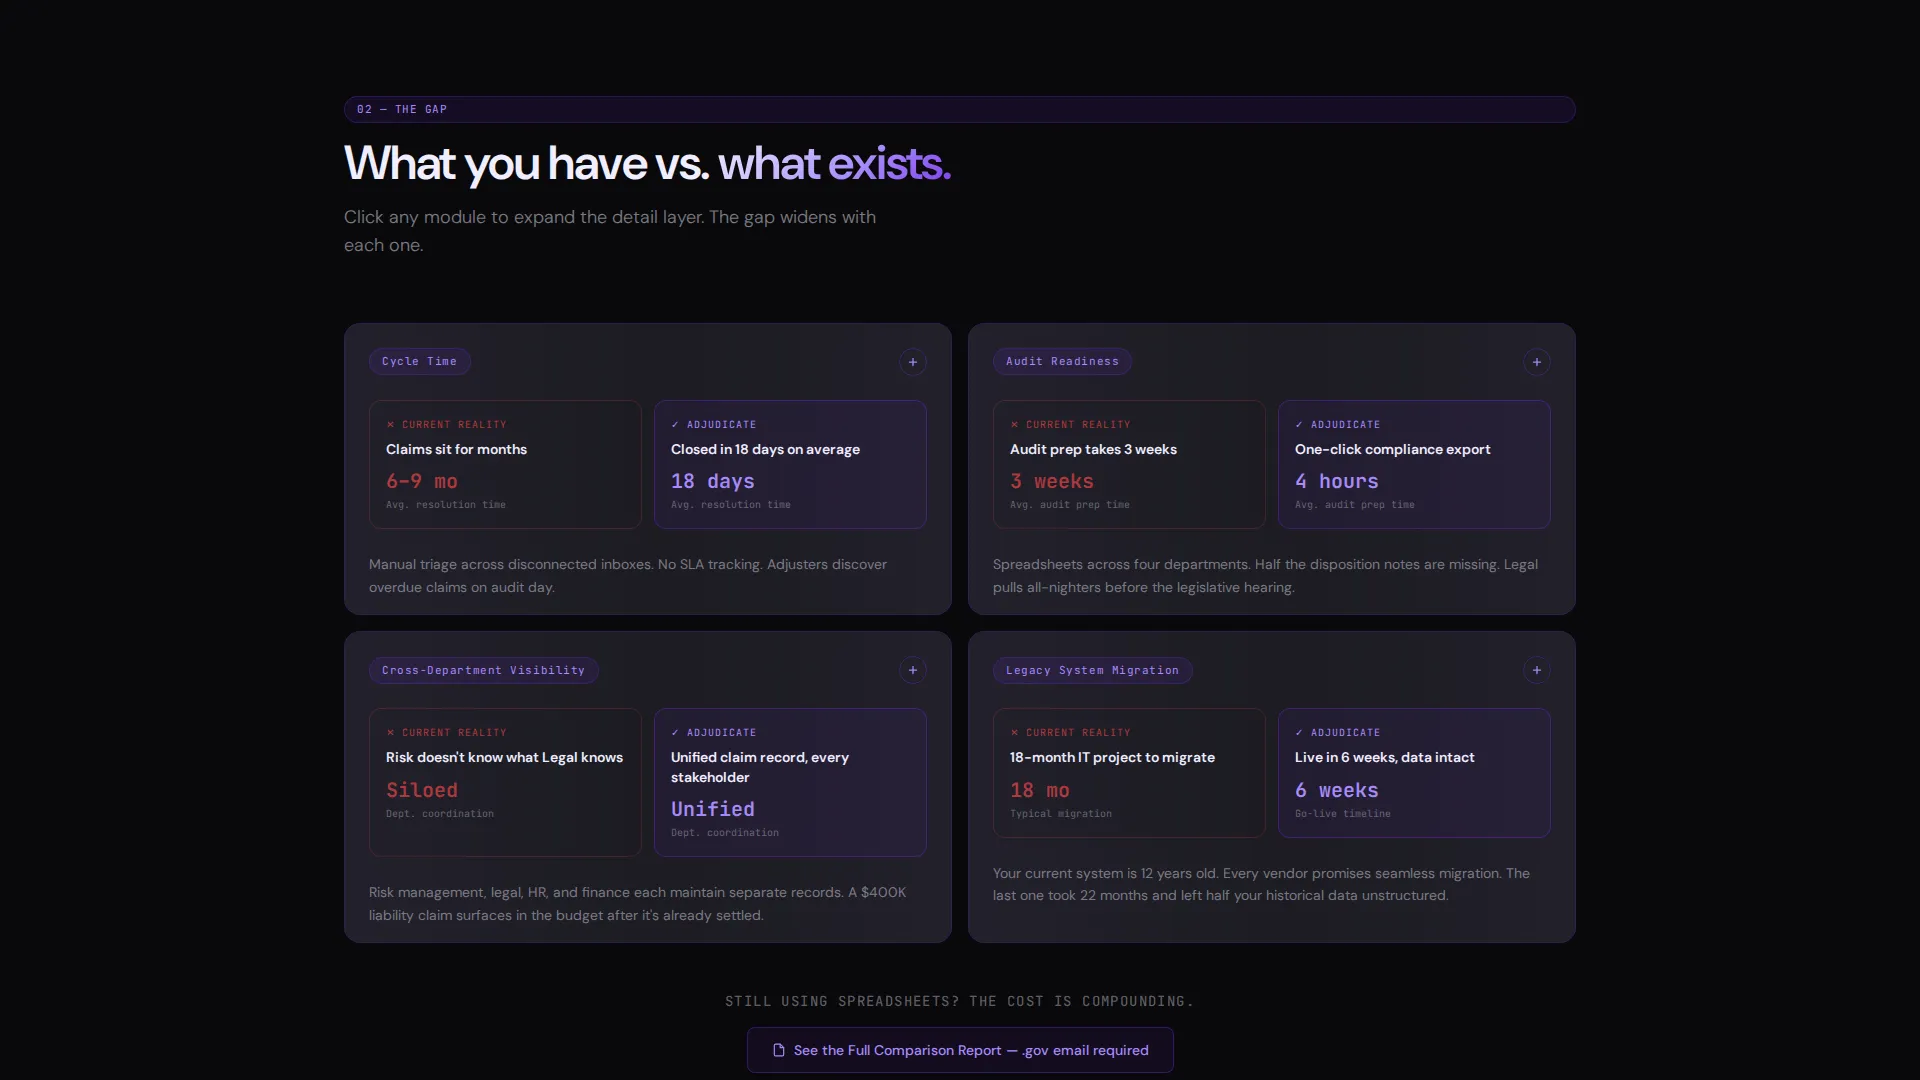Expand the Cross-Department Visibility plus icon
1920x1080 pixels.
912,670
